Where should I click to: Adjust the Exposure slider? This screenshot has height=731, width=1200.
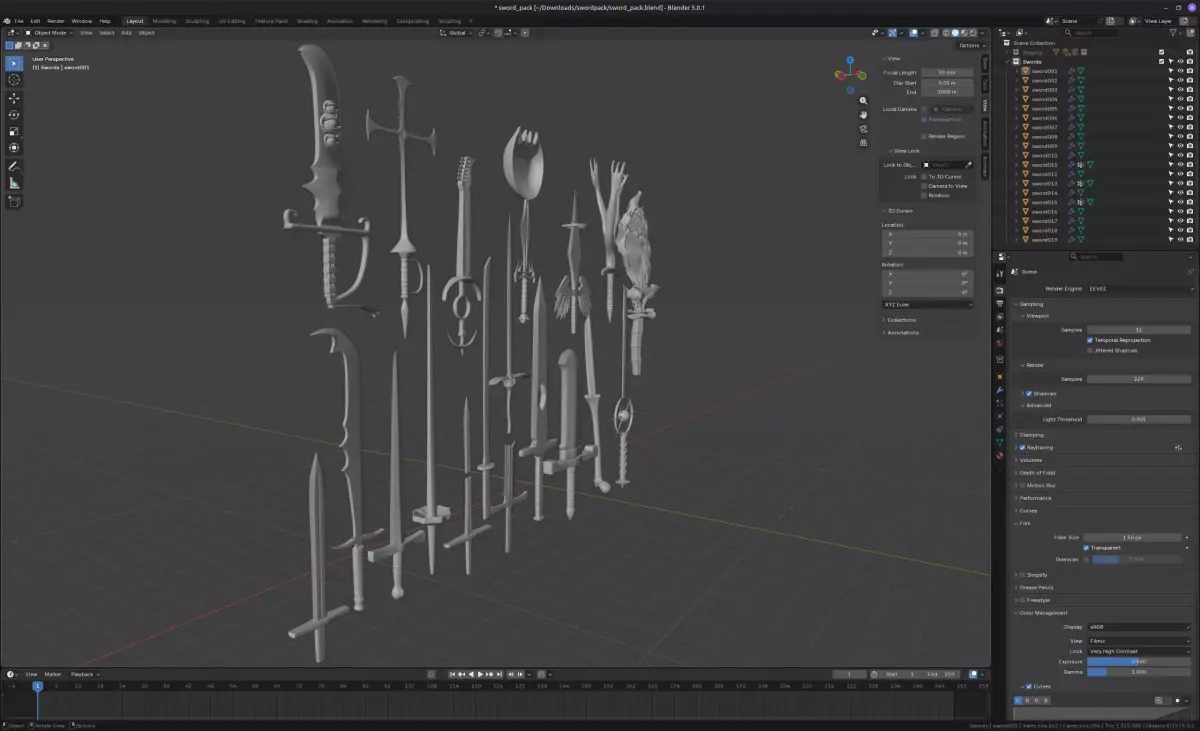[1139, 661]
